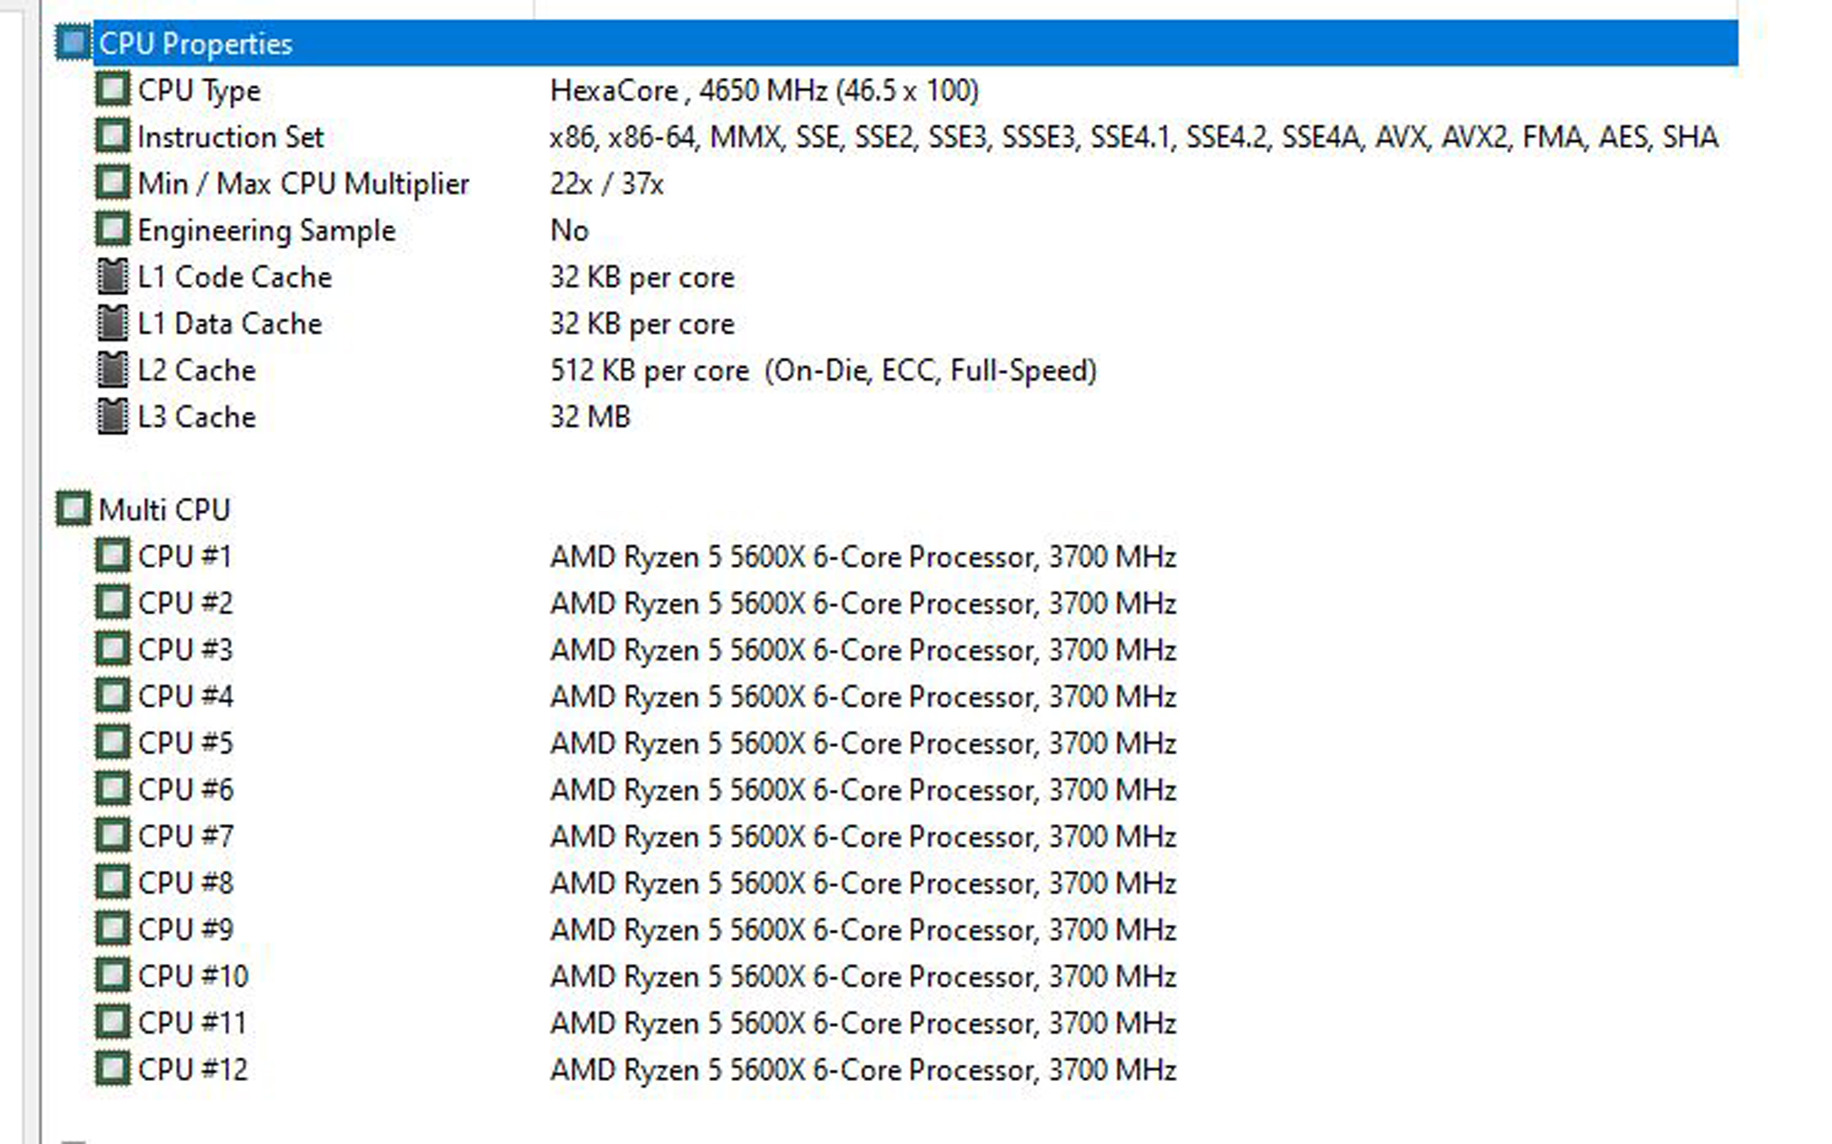Highlight the CPU #6 entry
1832x1144 pixels.
(x=185, y=790)
